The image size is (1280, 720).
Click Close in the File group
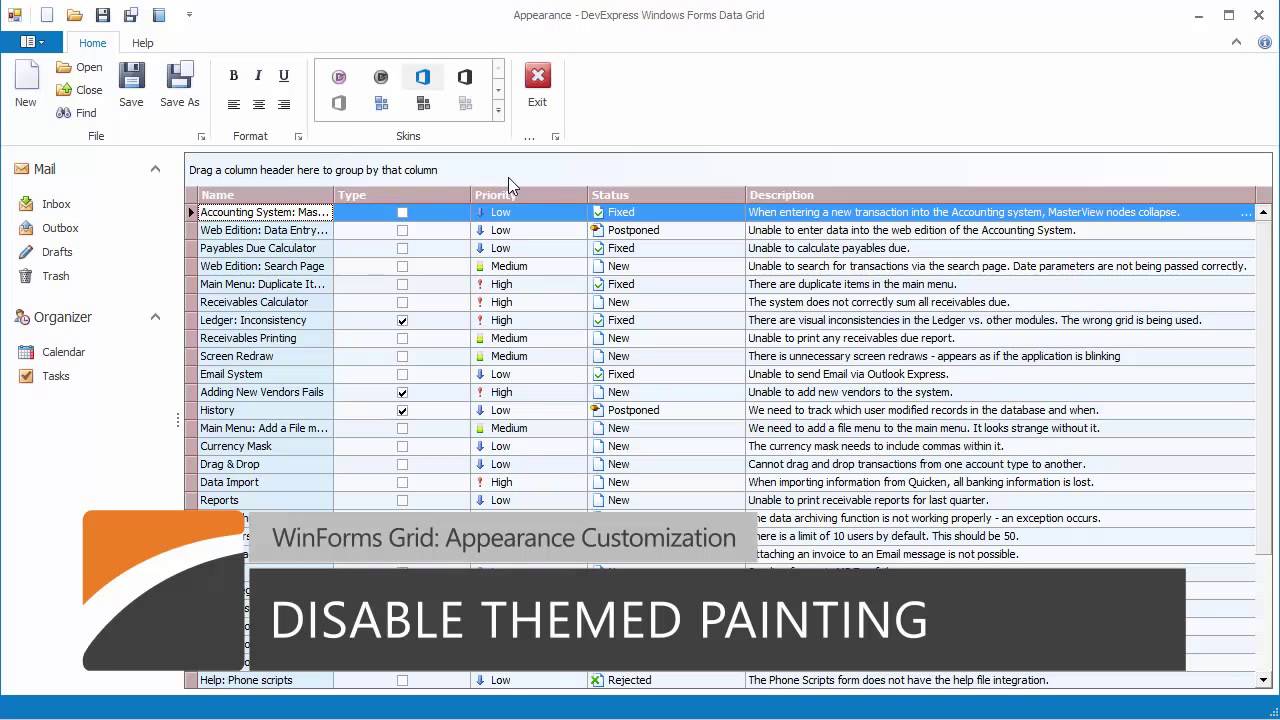pos(79,90)
